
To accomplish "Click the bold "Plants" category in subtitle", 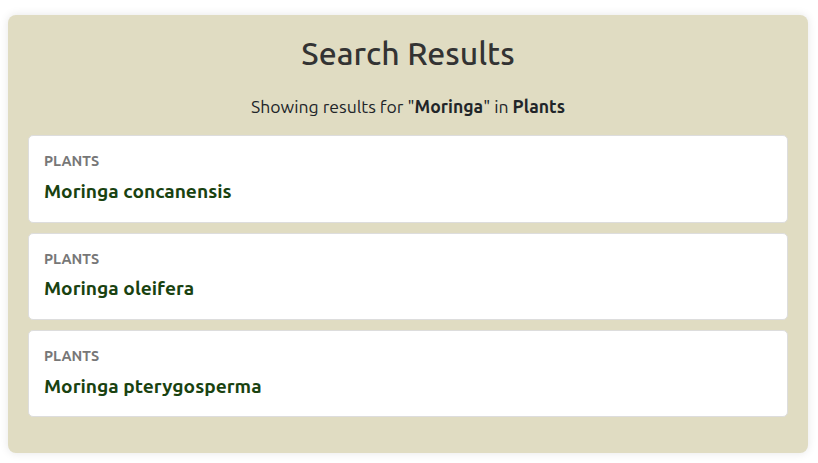I will click(539, 107).
